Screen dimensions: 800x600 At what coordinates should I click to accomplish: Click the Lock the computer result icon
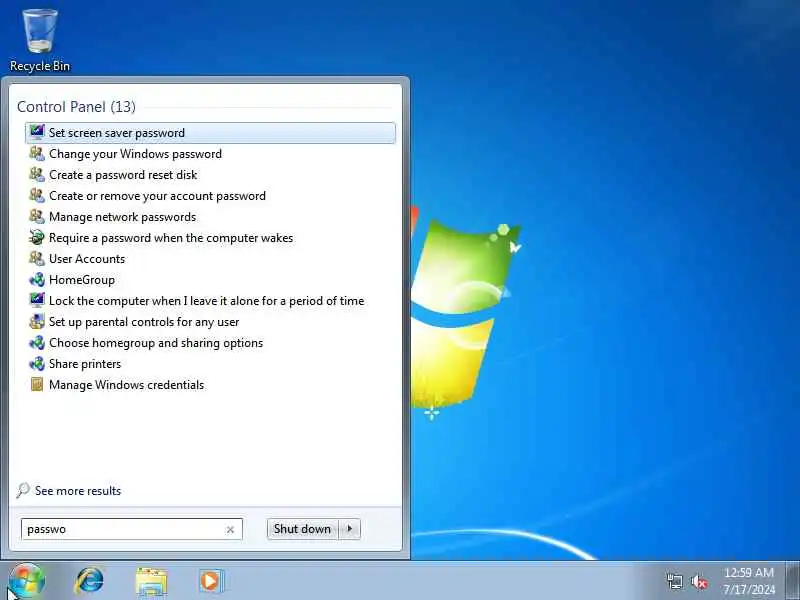[37, 301]
